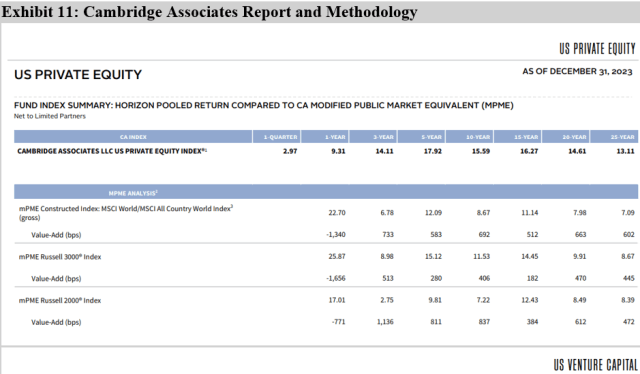This screenshot has width=640, height=374.
Task: Select the 25.87 Russell 3000 one-year value
Action: pyautogui.click(x=337, y=256)
